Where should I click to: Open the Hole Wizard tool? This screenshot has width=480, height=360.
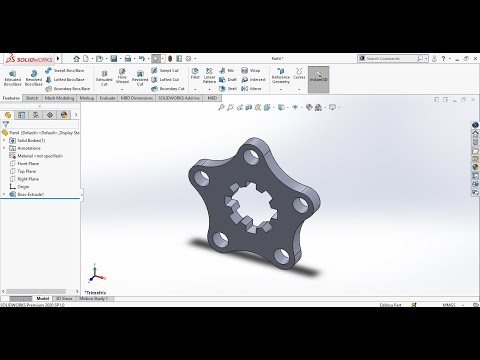coord(122,76)
